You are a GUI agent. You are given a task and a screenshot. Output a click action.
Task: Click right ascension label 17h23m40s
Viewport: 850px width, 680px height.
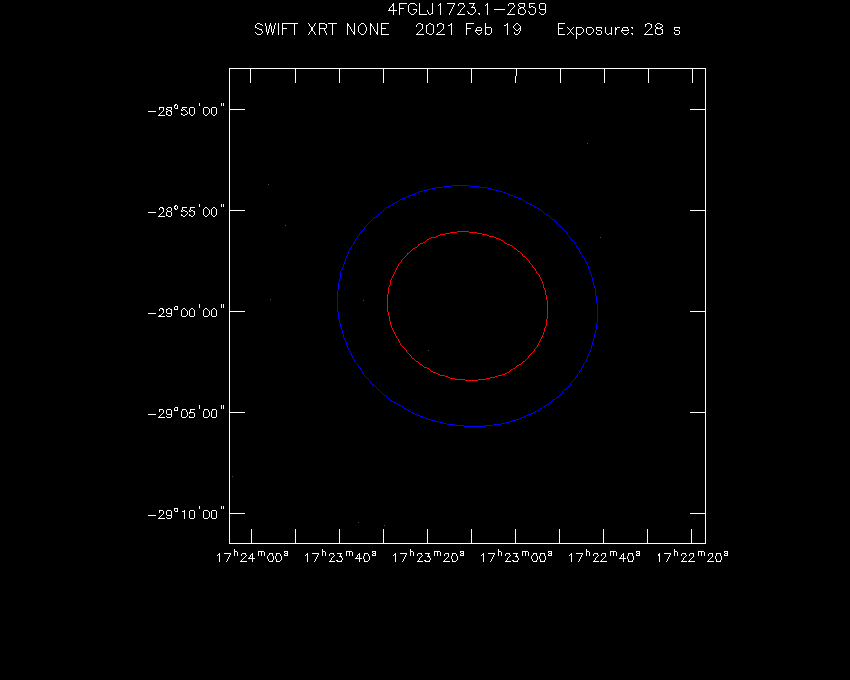tap(340, 557)
